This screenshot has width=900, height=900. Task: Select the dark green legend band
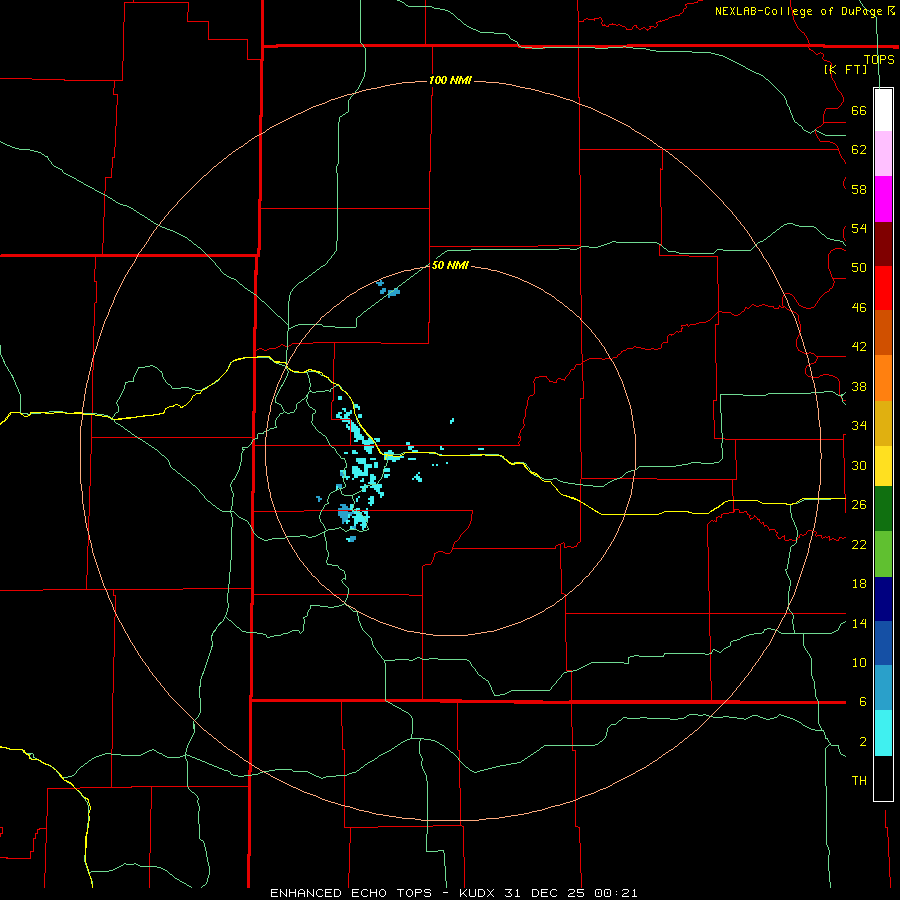point(883,509)
